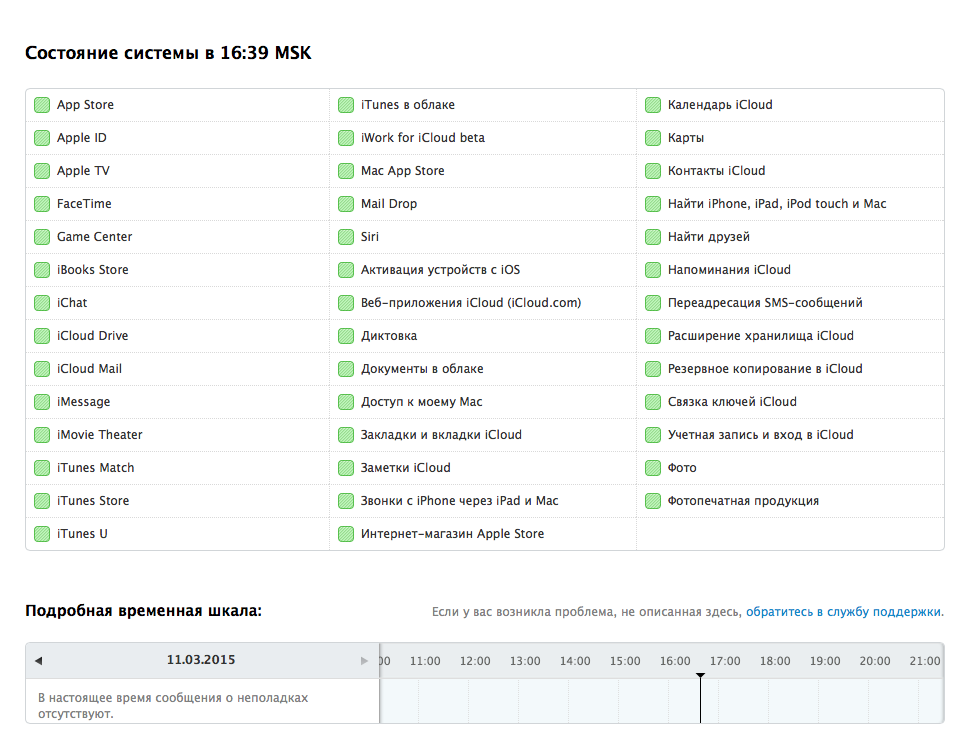This screenshot has height=738, width=972.
Task: Click the 12:00 timeline hour label
Action: 475,661
